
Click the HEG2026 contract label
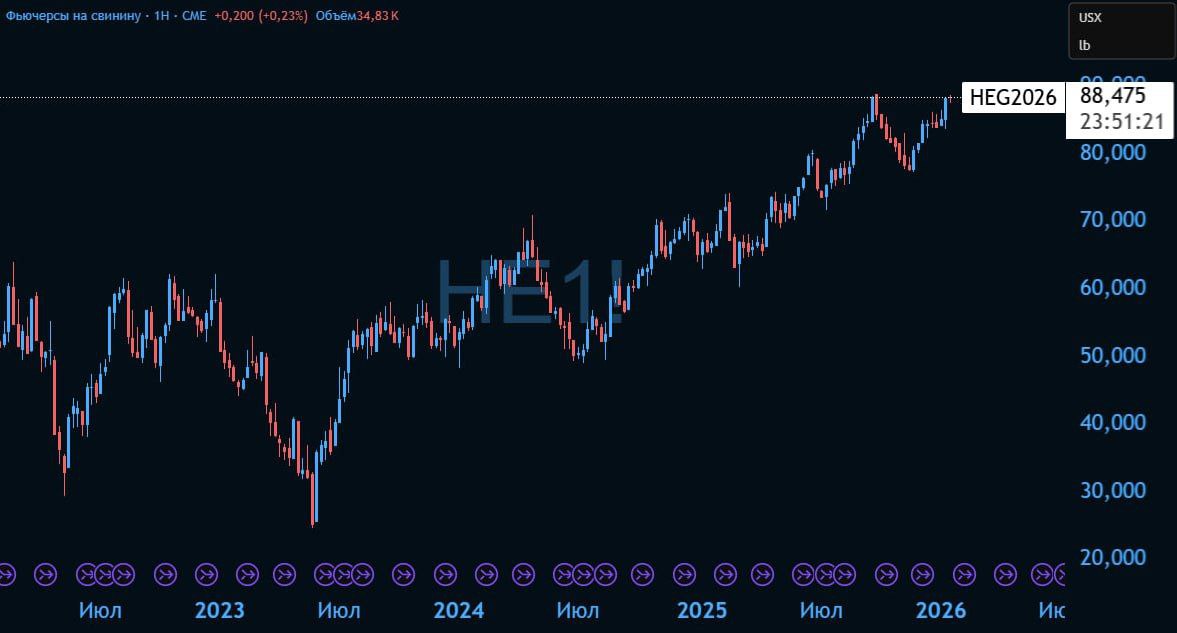(x=1013, y=98)
